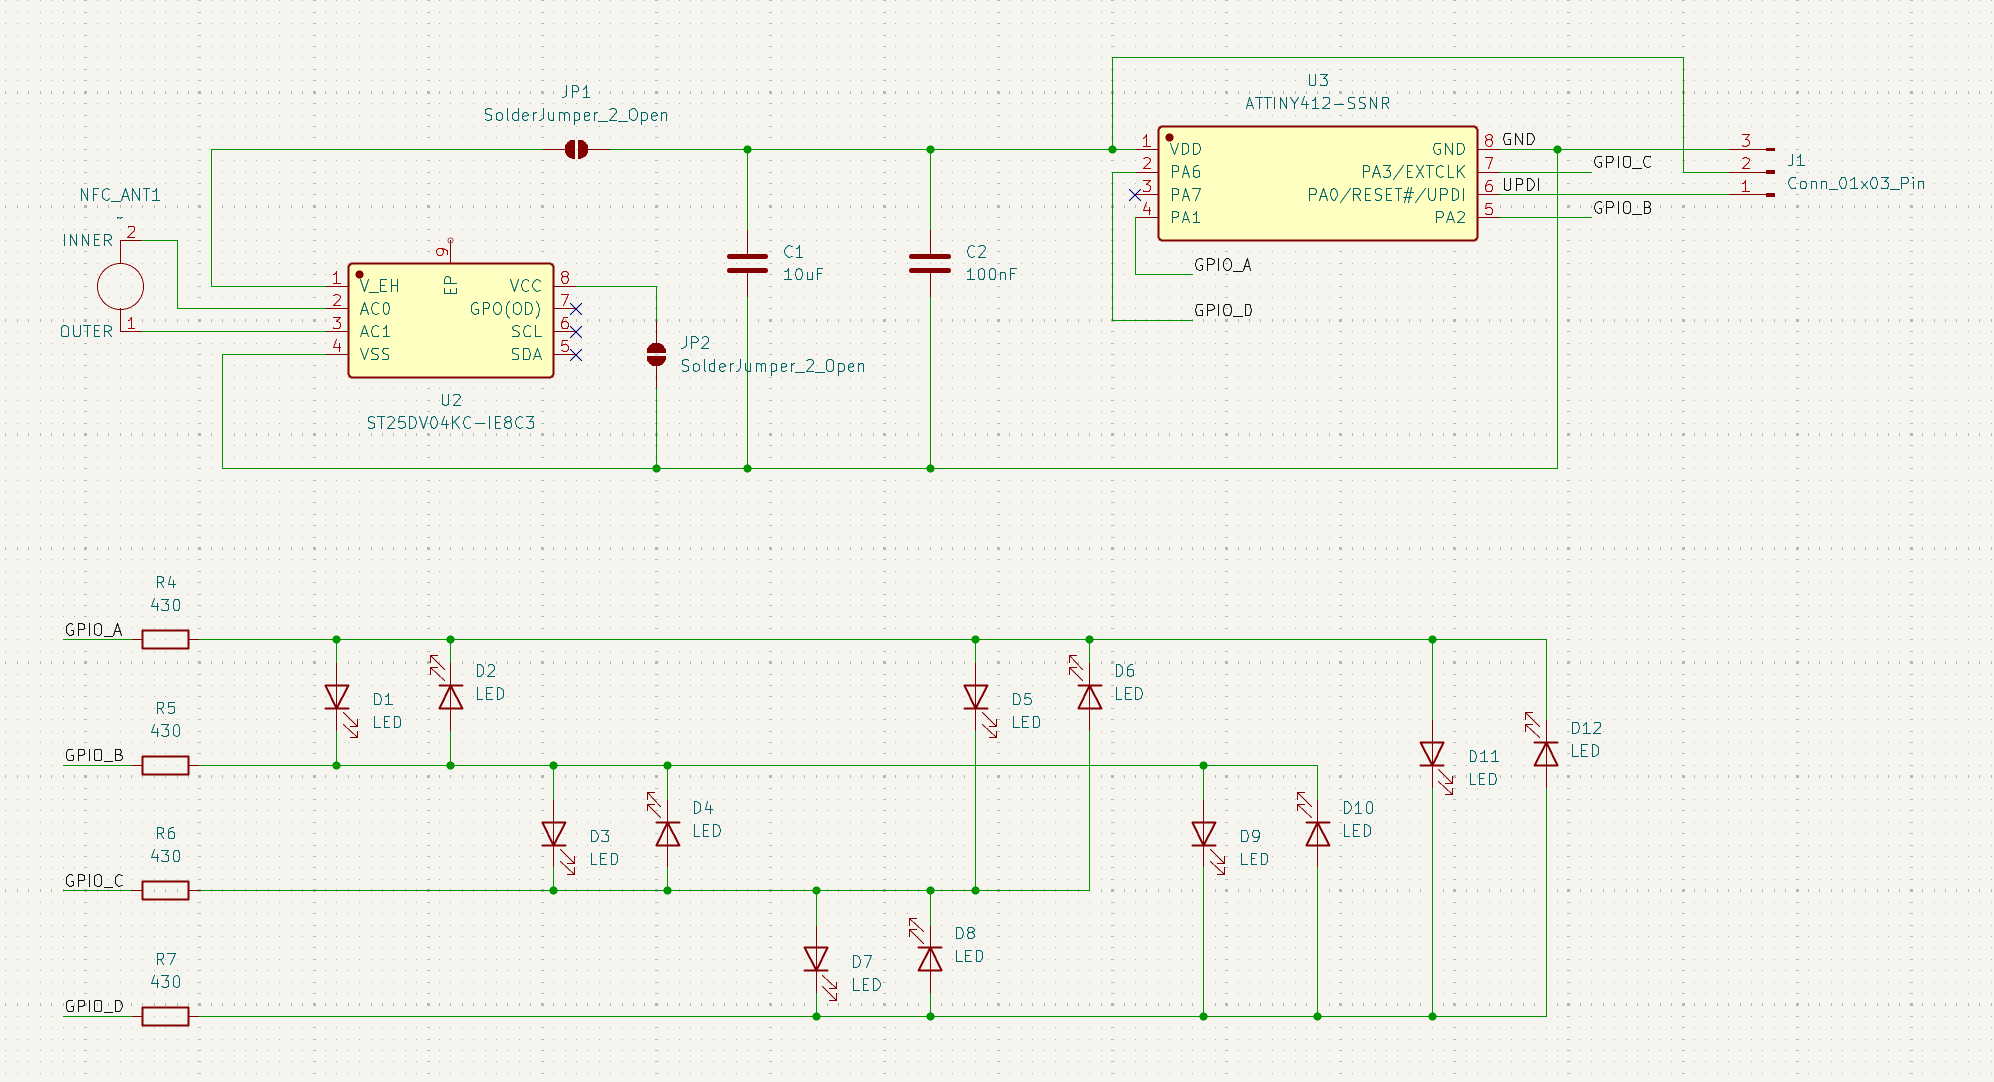The width and height of the screenshot is (1994, 1082).
Task: Select LED D7 diode symbol
Action: (816, 960)
